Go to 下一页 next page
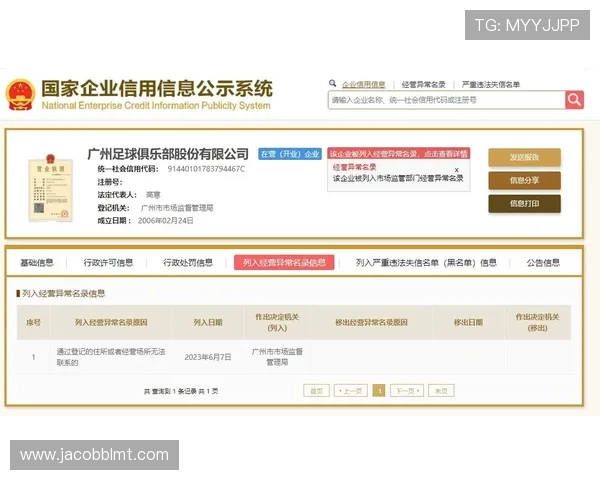Viewport: 600px width, 480px height. pyautogui.click(x=407, y=391)
